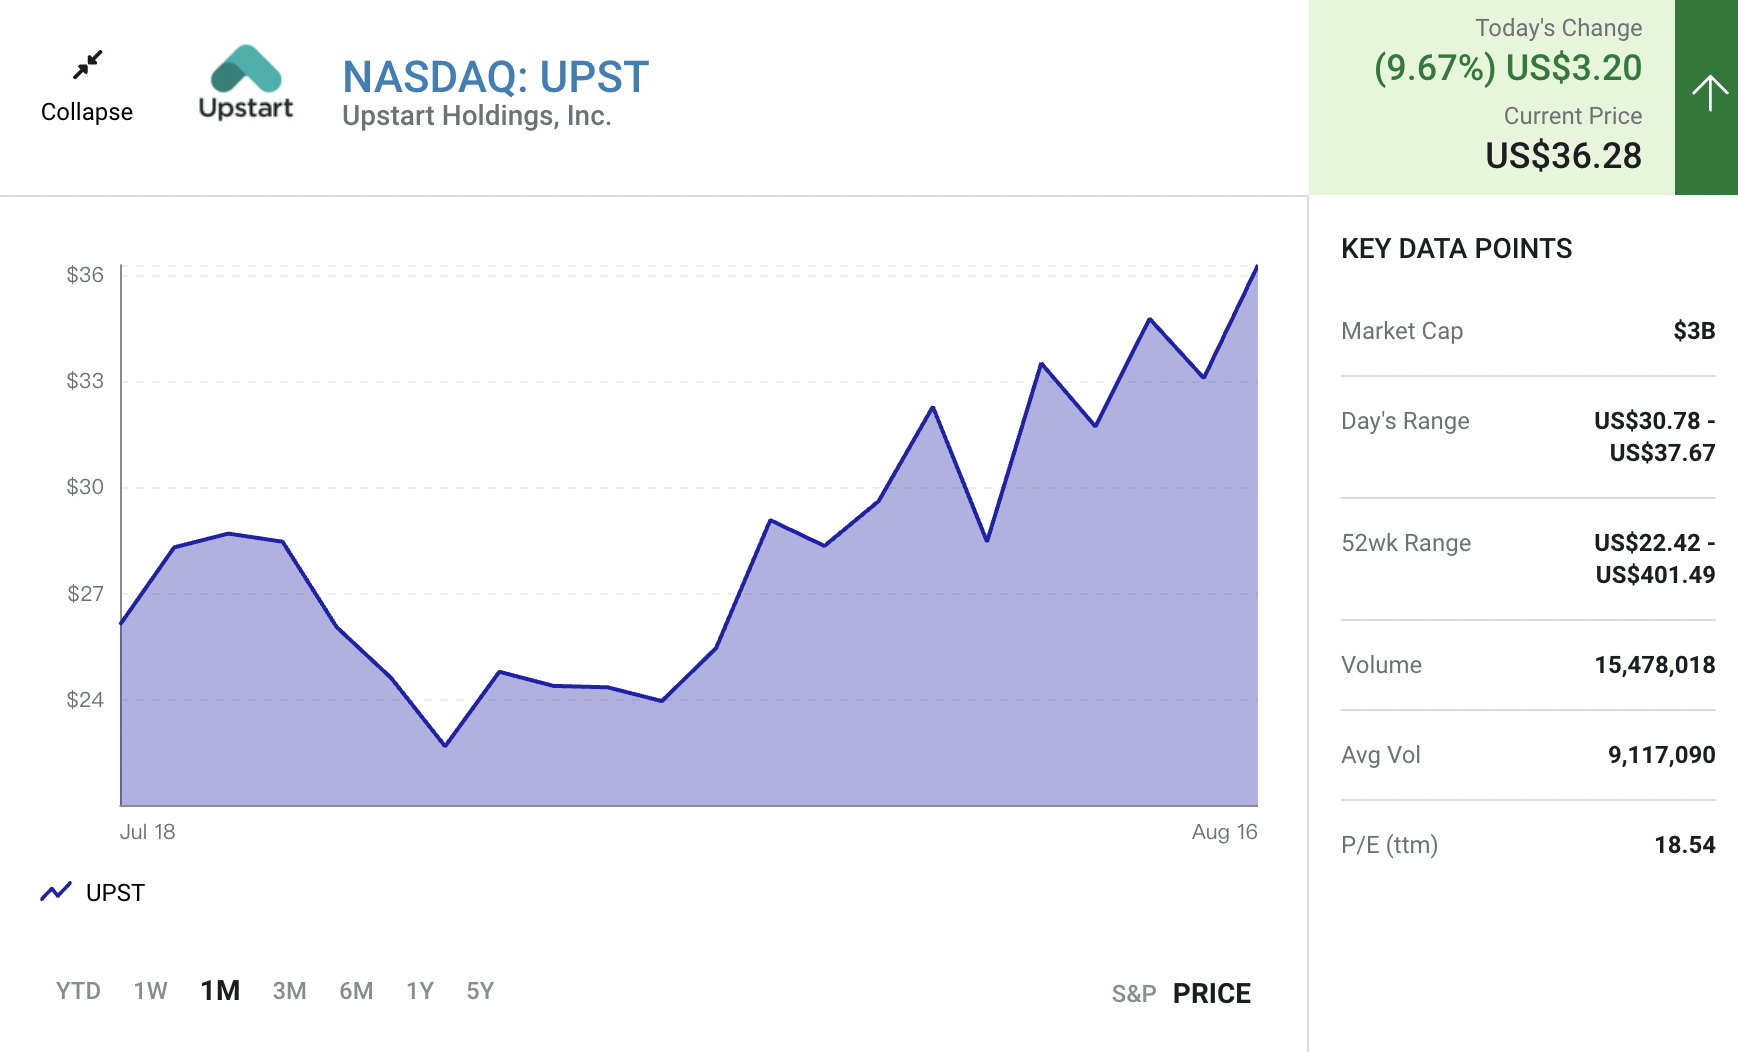The image size is (1738, 1052).
Task: Toggle the UPST series legend label
Action: point(115,893)
